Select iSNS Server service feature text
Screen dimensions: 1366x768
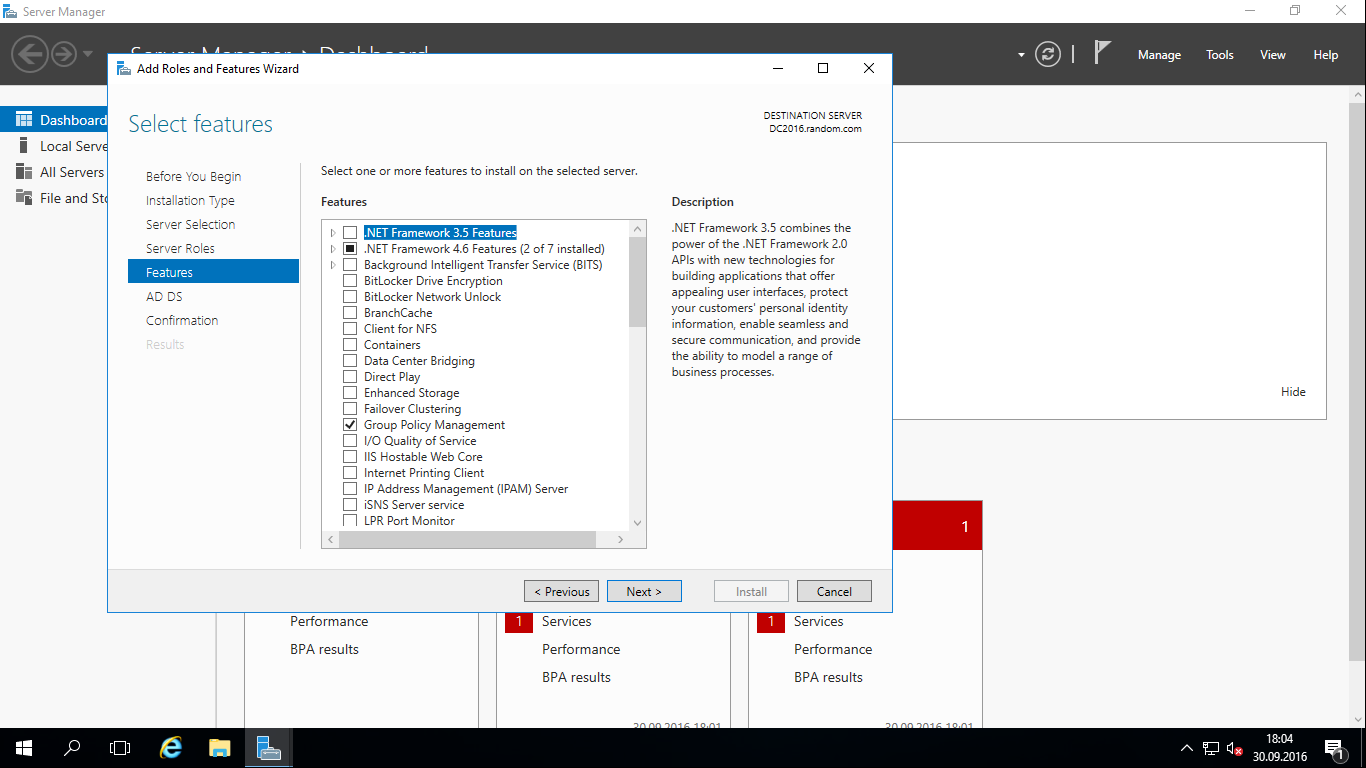pyautogui.click(x=414, y=505)
